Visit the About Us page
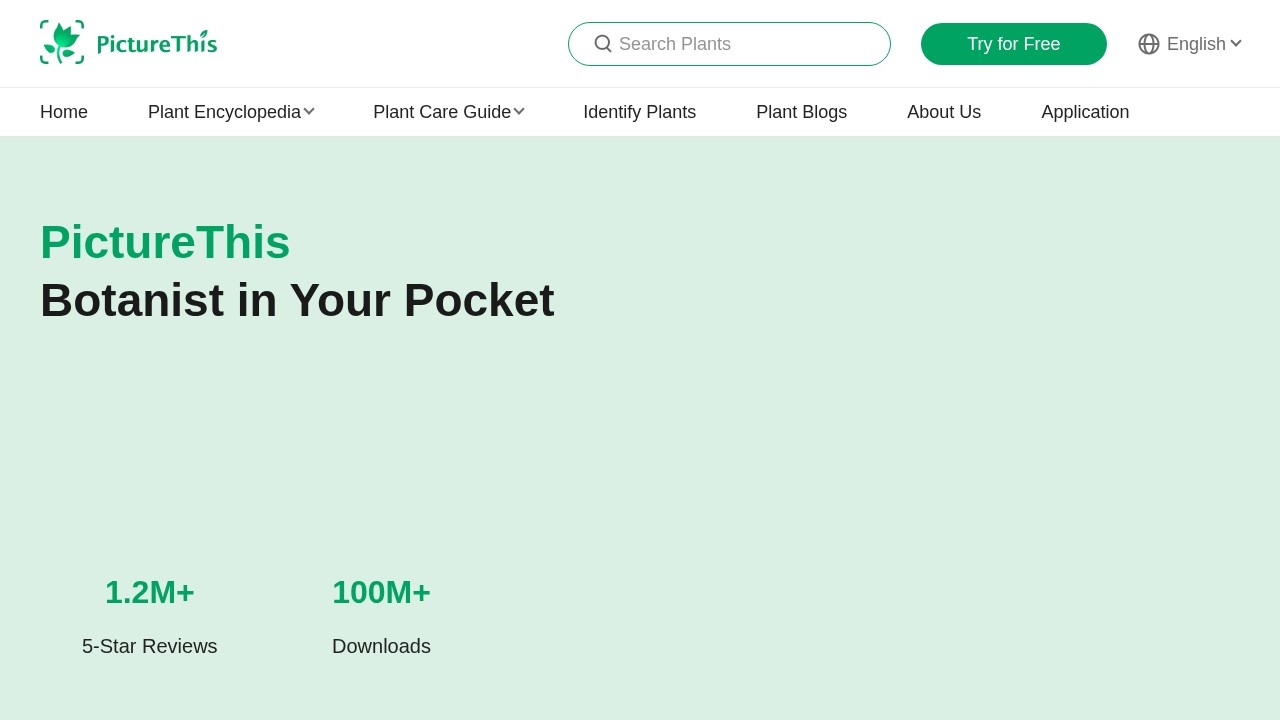This screenshot has height=720, width=1280. (944, 112)
